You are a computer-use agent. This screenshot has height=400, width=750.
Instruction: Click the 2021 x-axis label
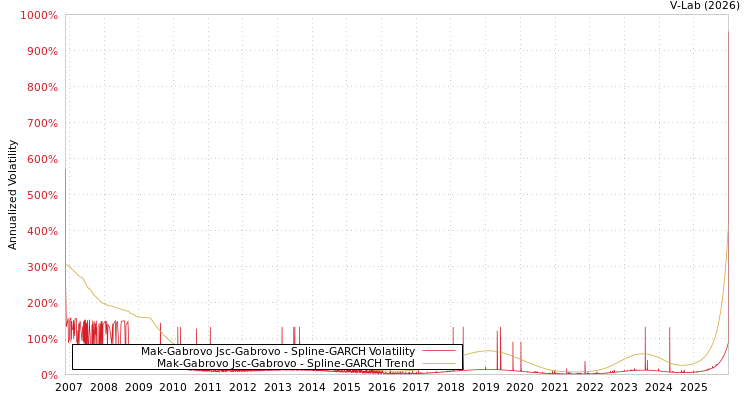coord(555,387)
